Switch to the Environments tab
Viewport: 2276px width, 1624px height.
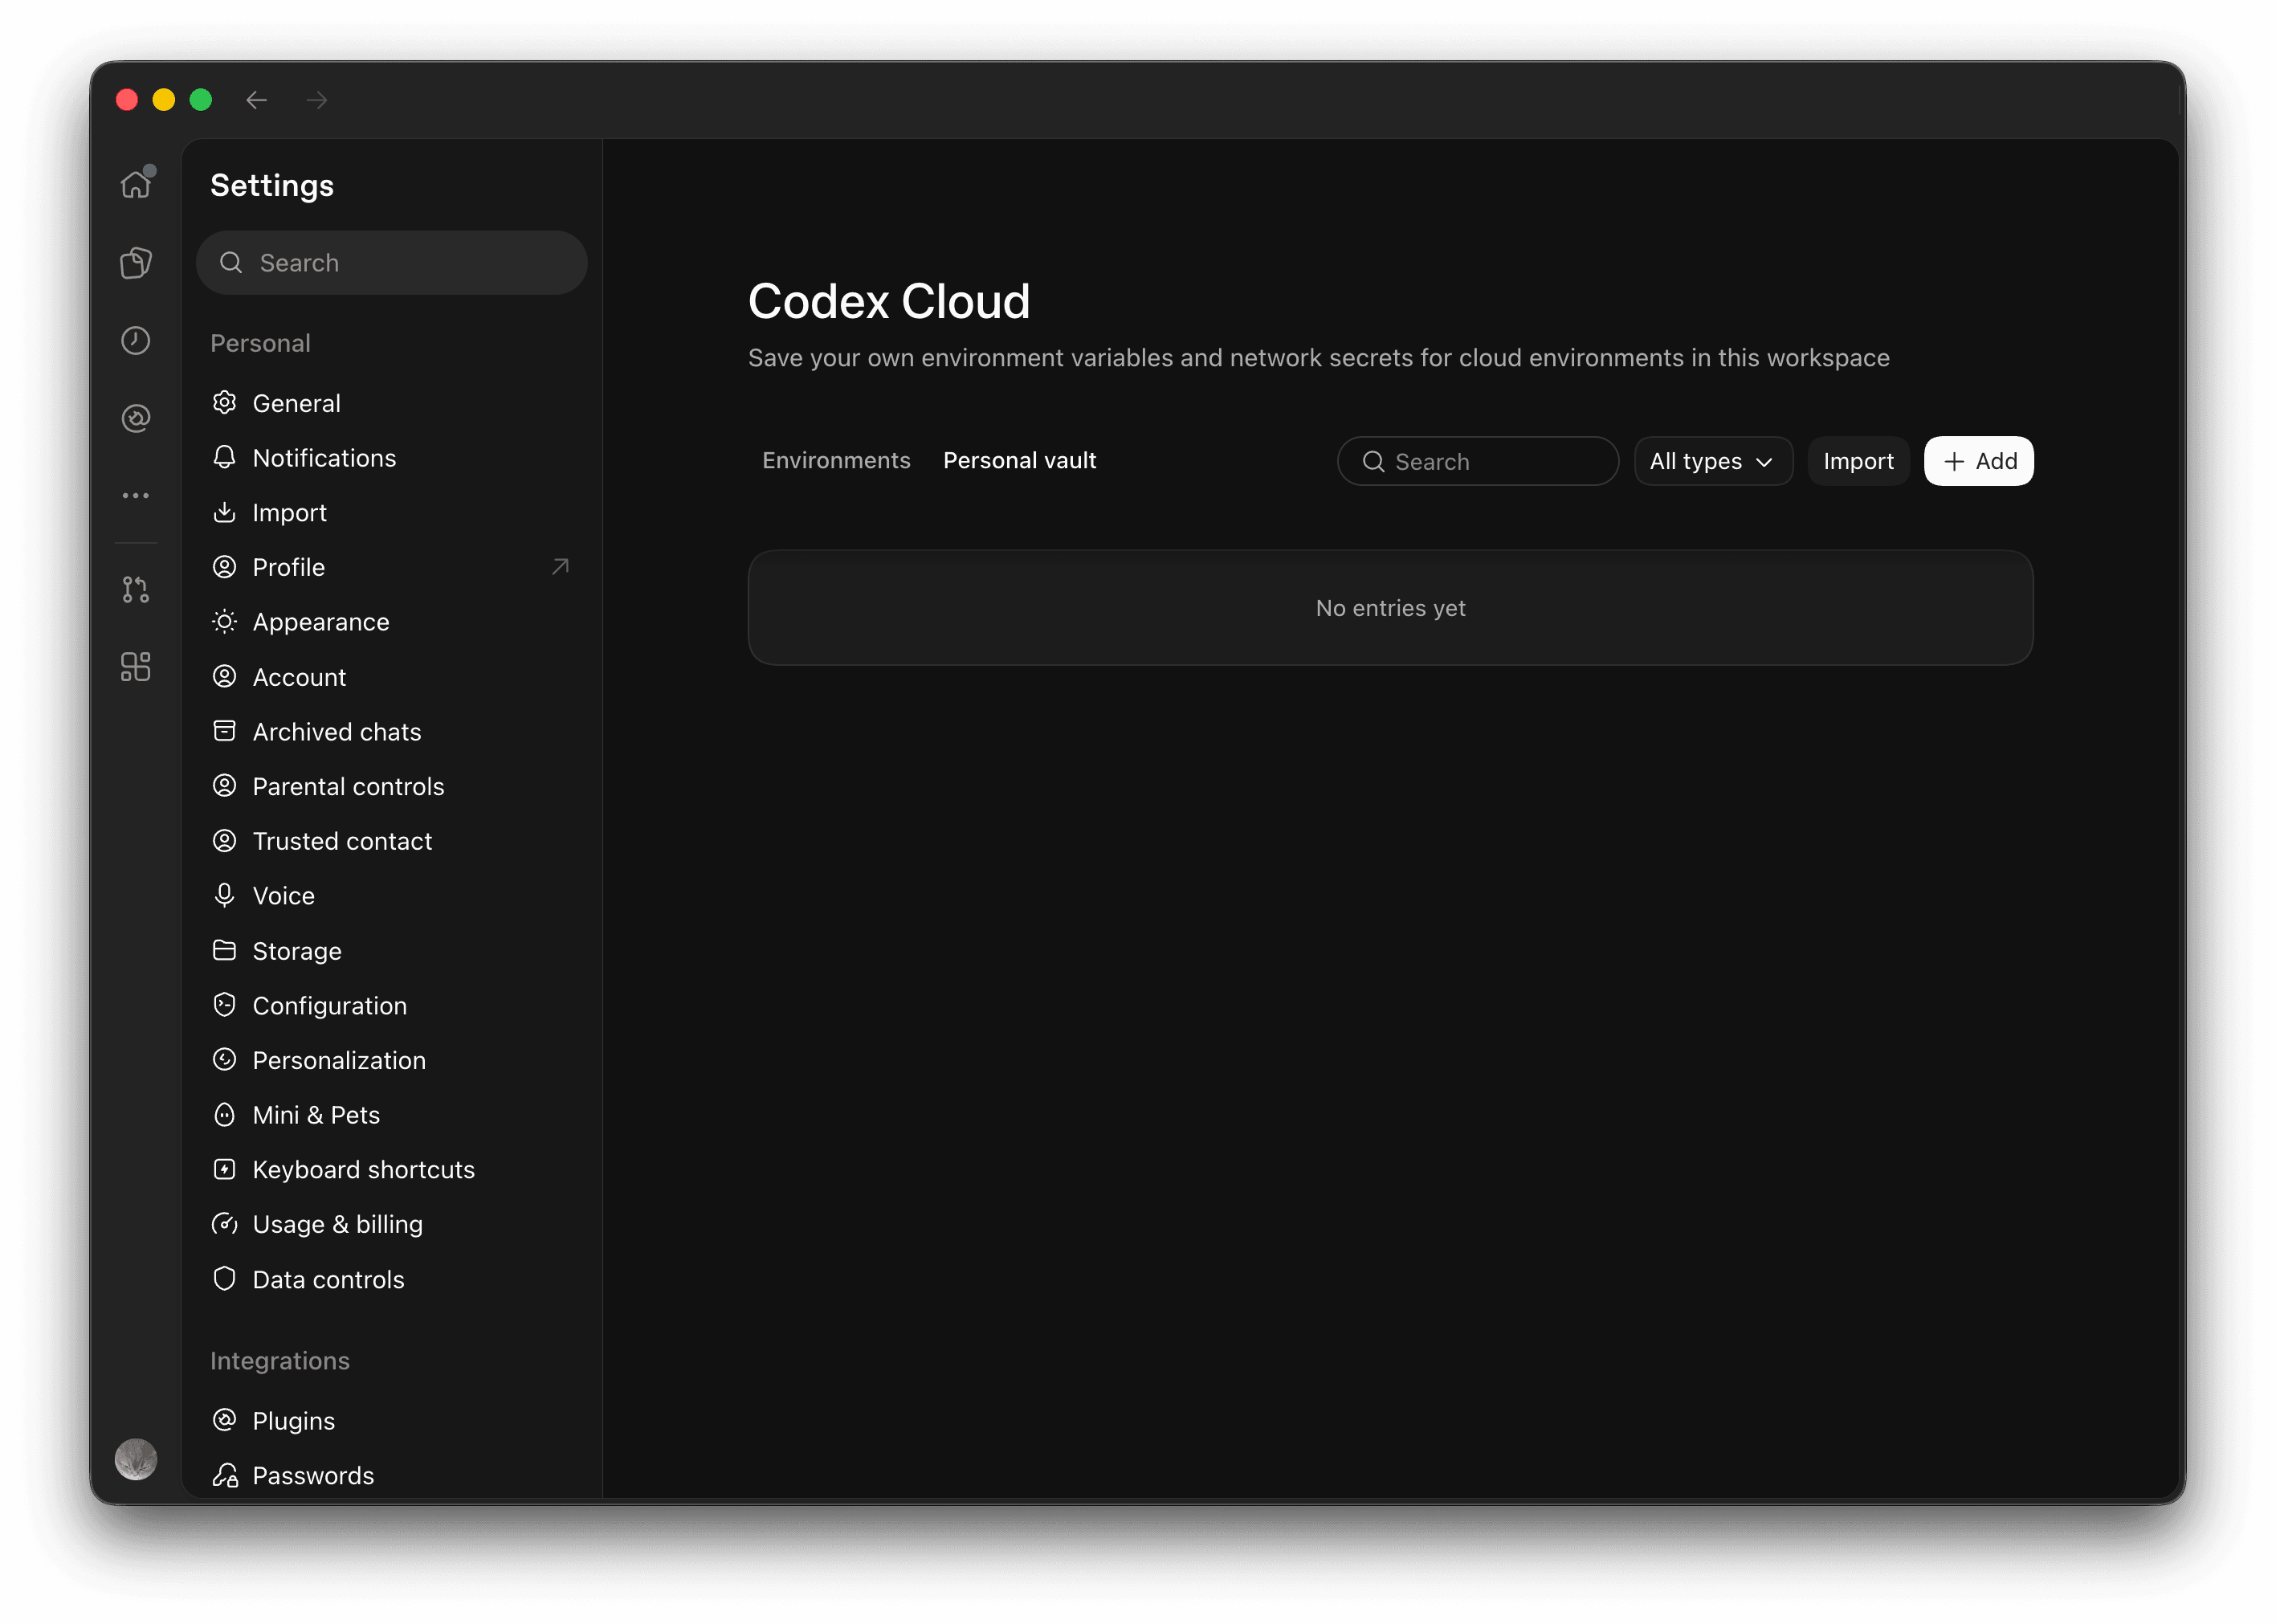pos(836,460)
